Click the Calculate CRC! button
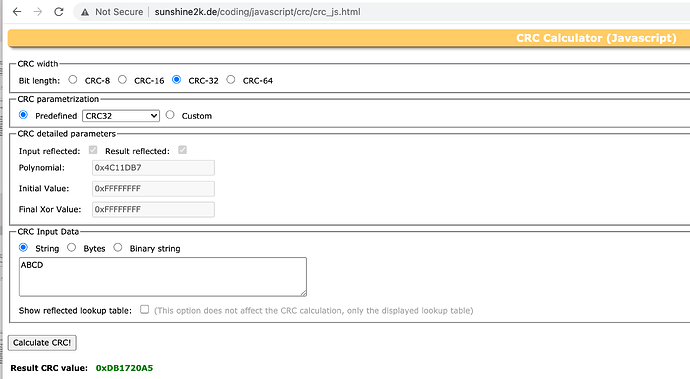The width and height of the screenshot is (690, 379). 42,342
